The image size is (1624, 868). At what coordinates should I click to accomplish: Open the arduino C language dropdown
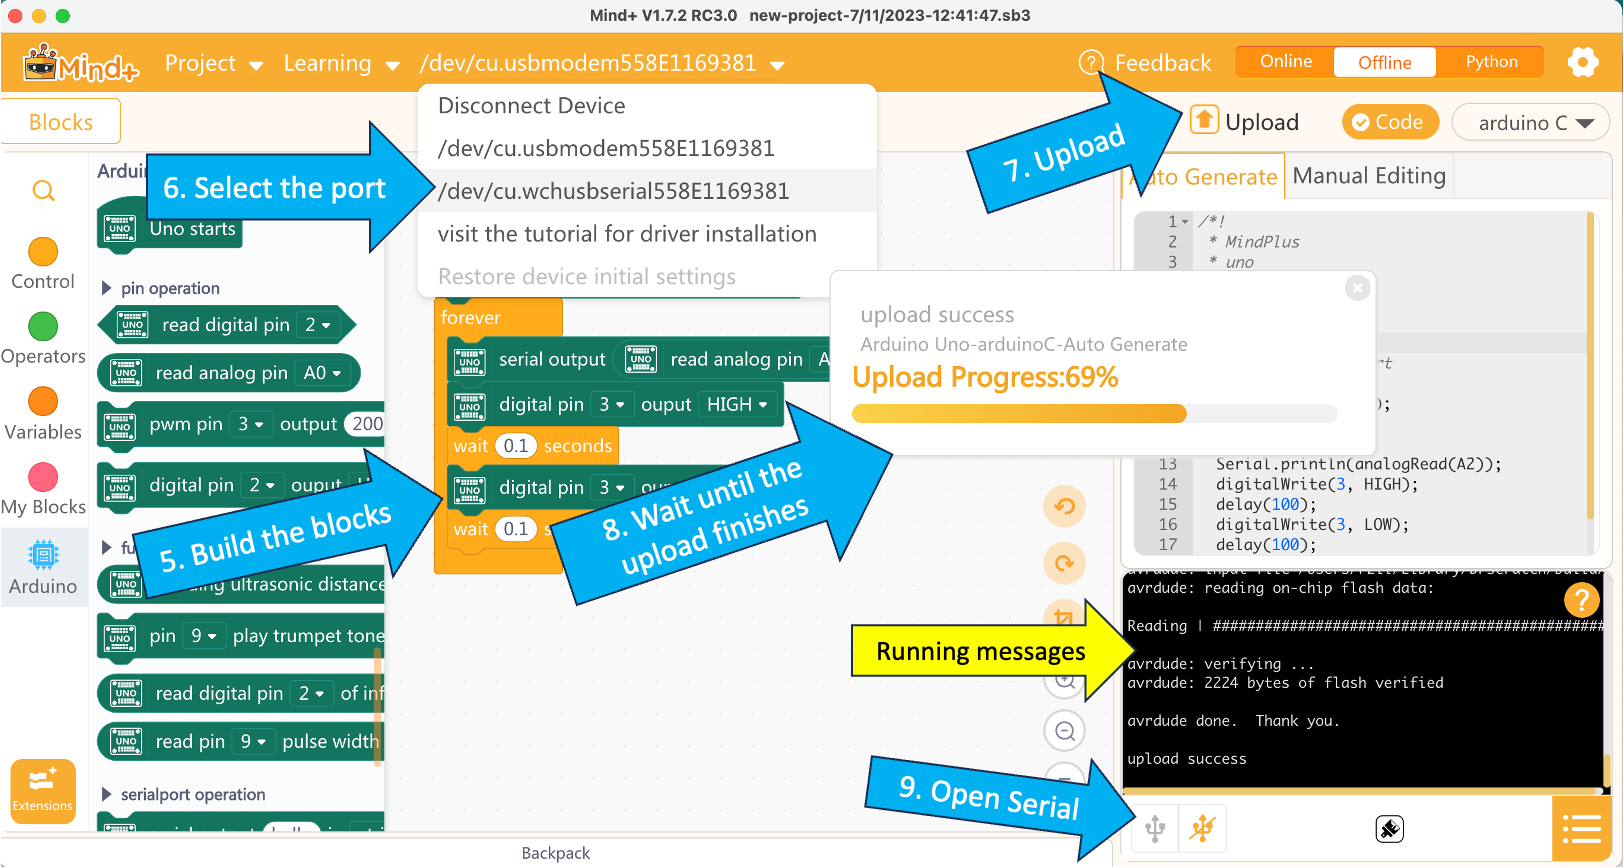tap(1531, 123)
